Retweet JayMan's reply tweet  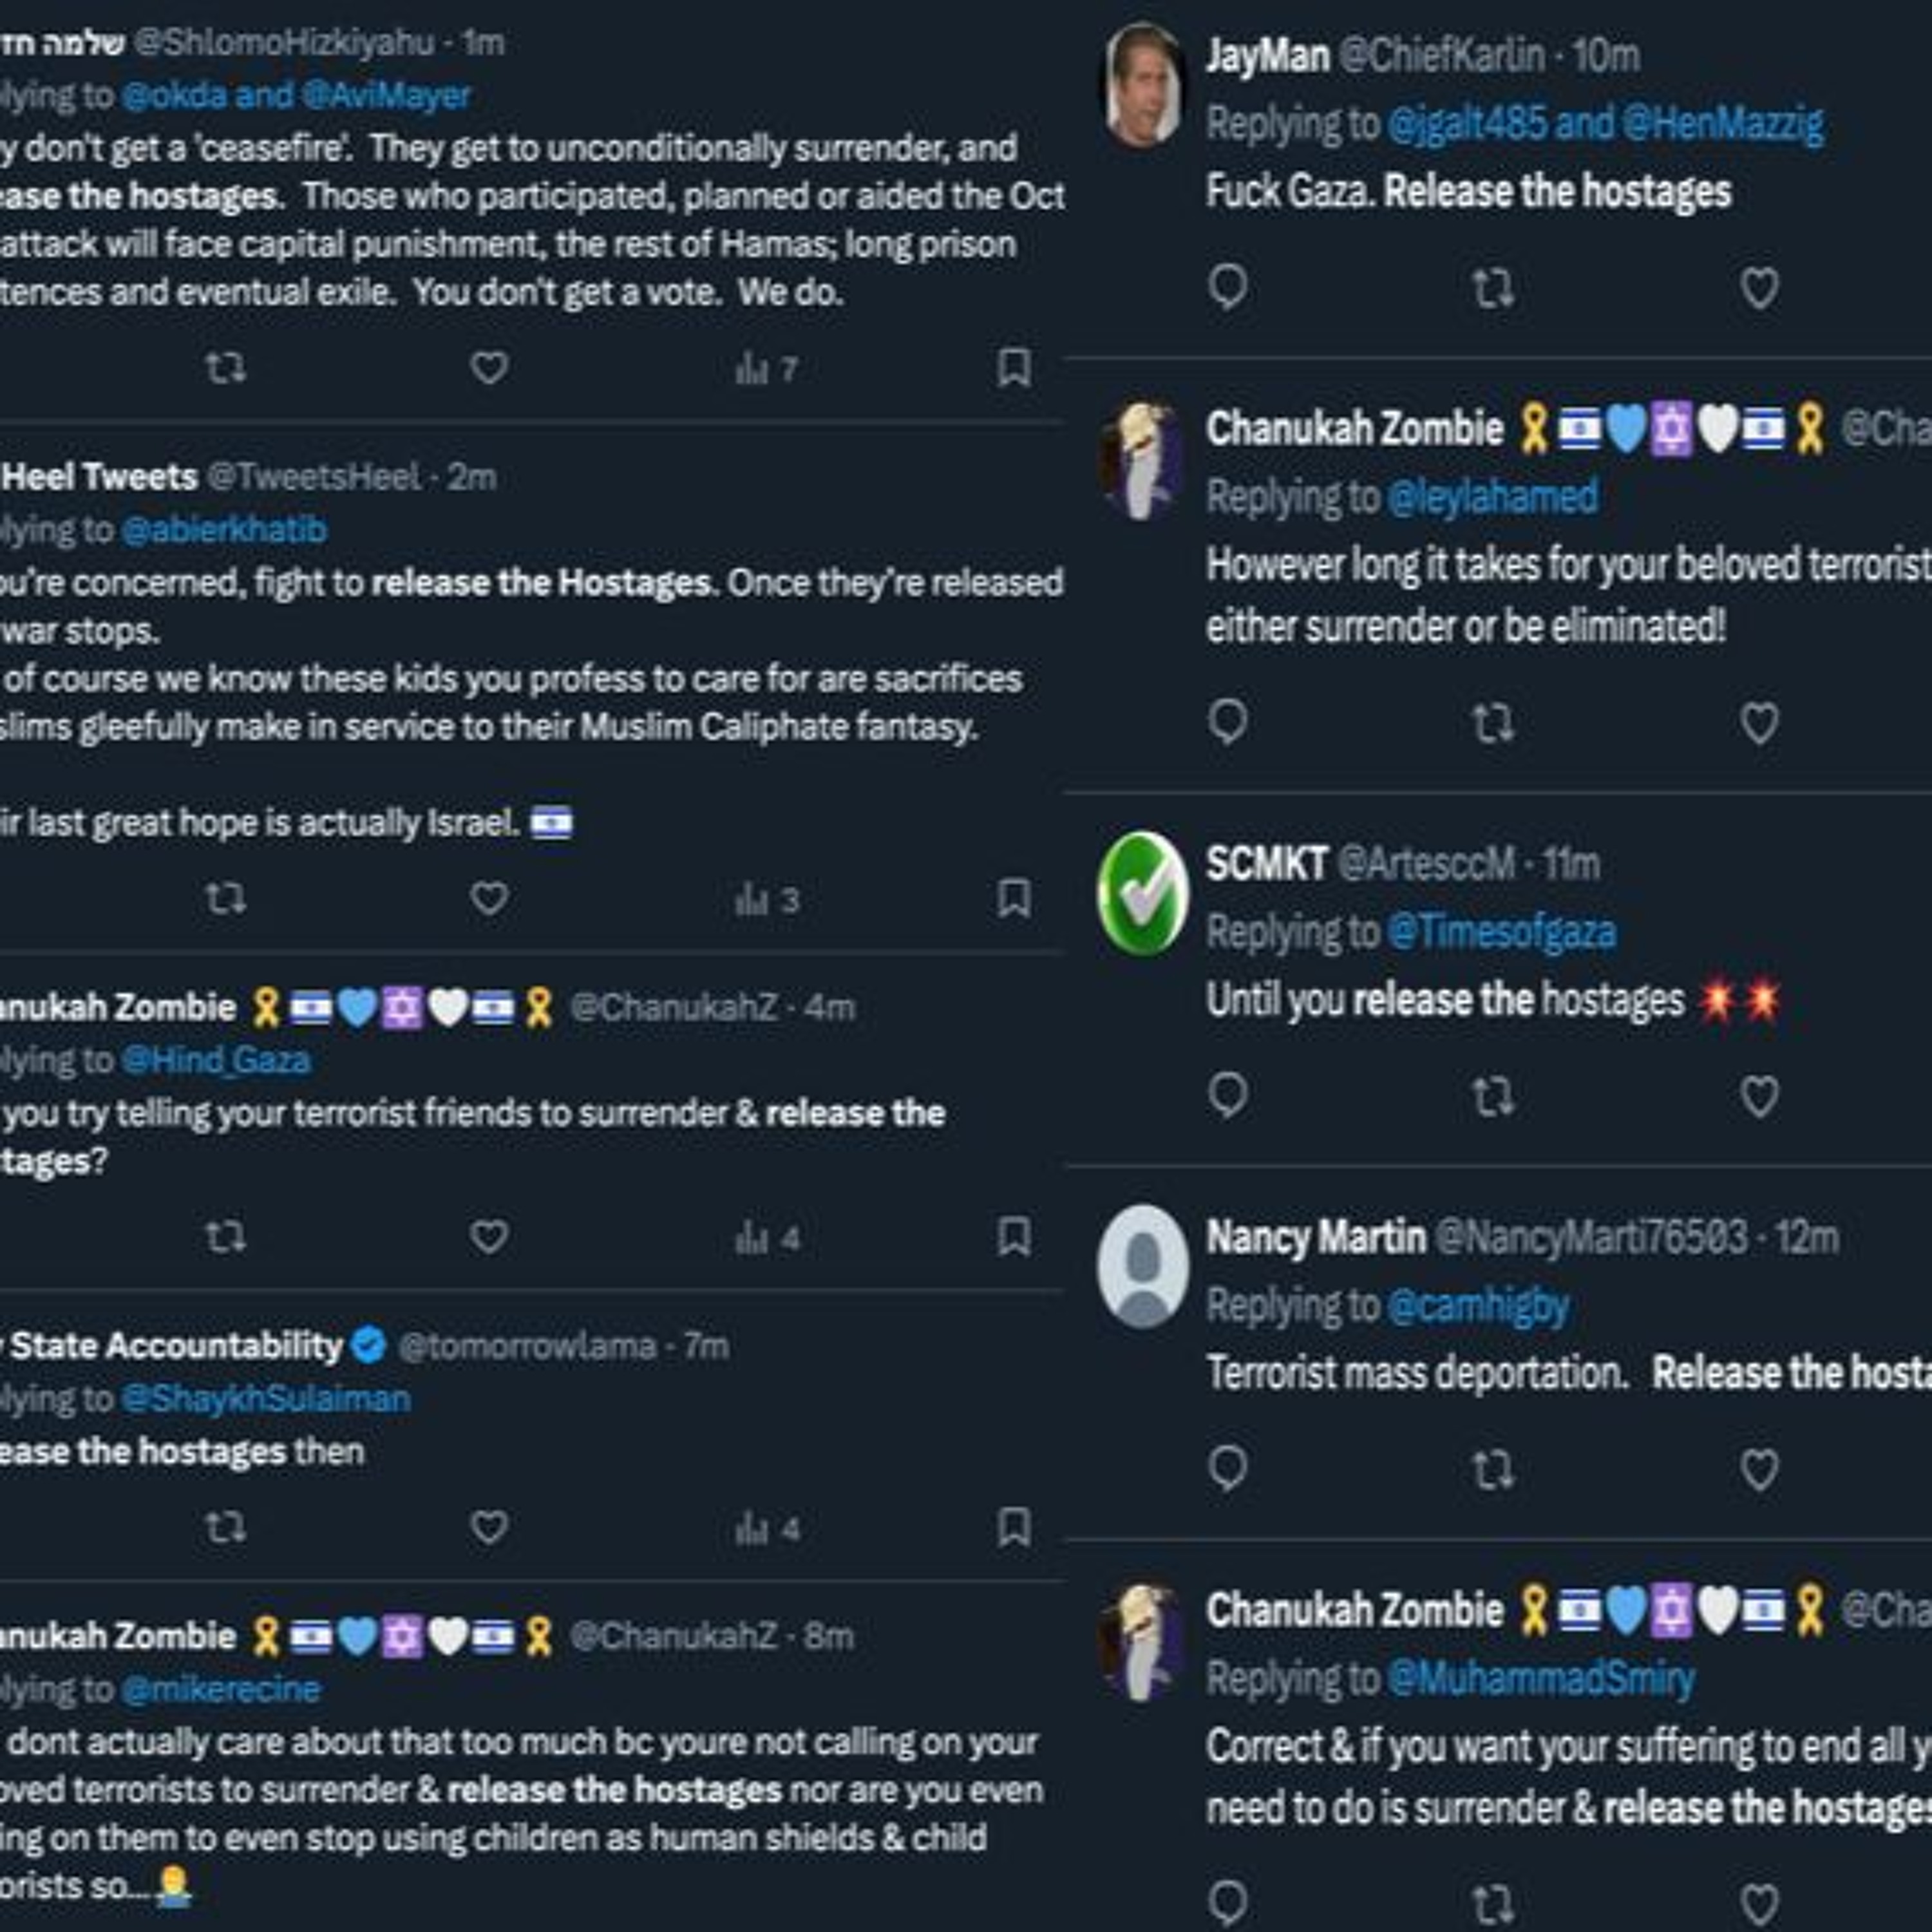pyautogui.click(x=1492, y=288)
